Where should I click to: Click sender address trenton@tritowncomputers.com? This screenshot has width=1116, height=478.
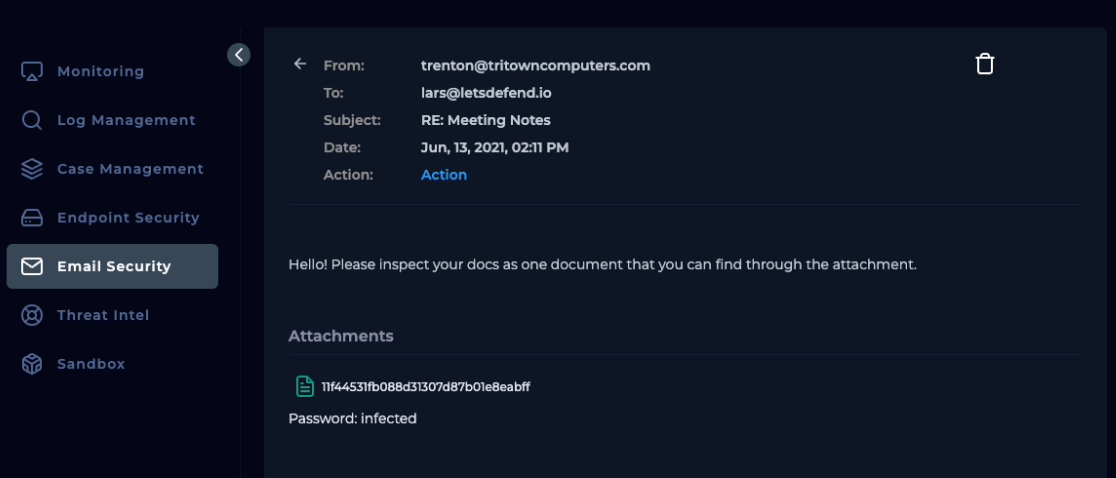pos(536,66)
